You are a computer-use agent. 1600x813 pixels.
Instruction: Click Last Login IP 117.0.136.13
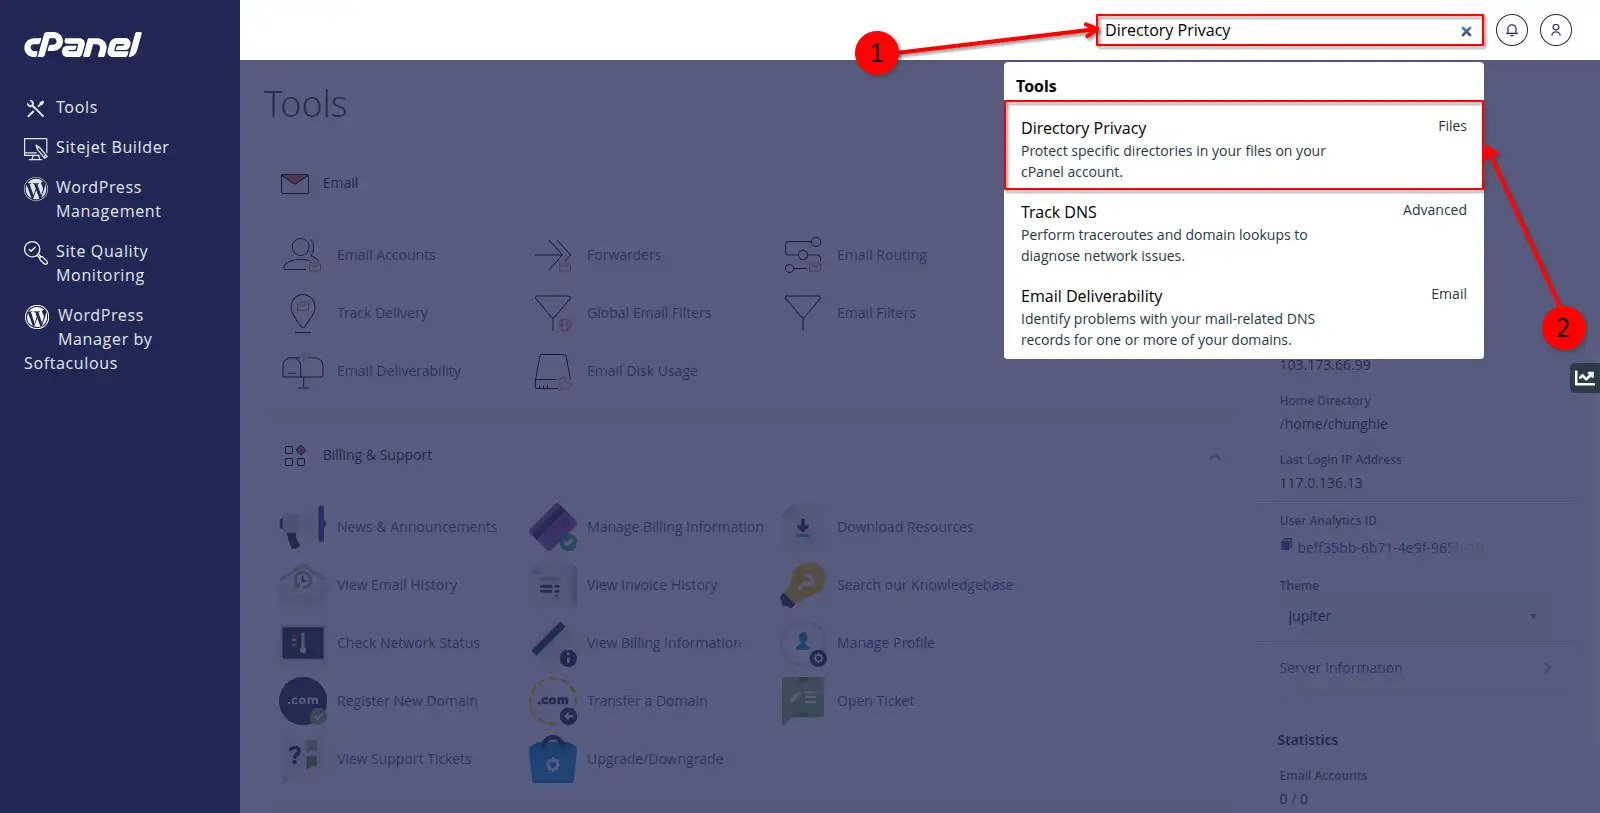(x=1321, y=483)
